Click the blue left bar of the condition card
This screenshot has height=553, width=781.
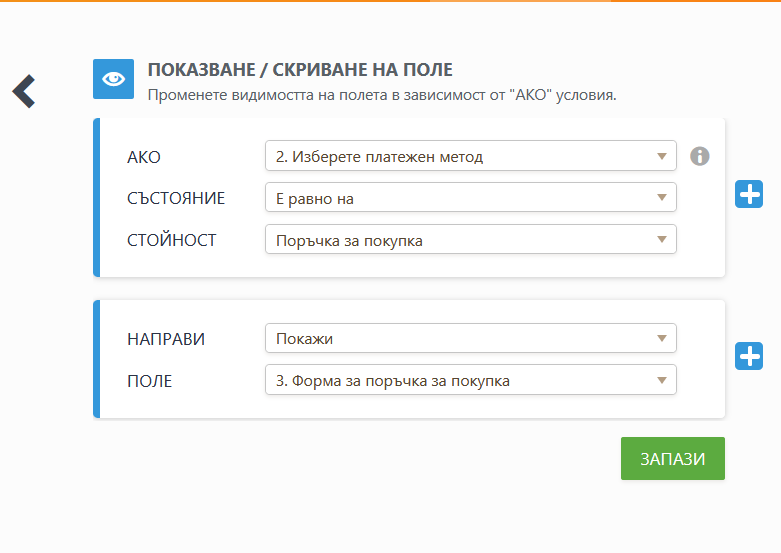pos(97,197)
